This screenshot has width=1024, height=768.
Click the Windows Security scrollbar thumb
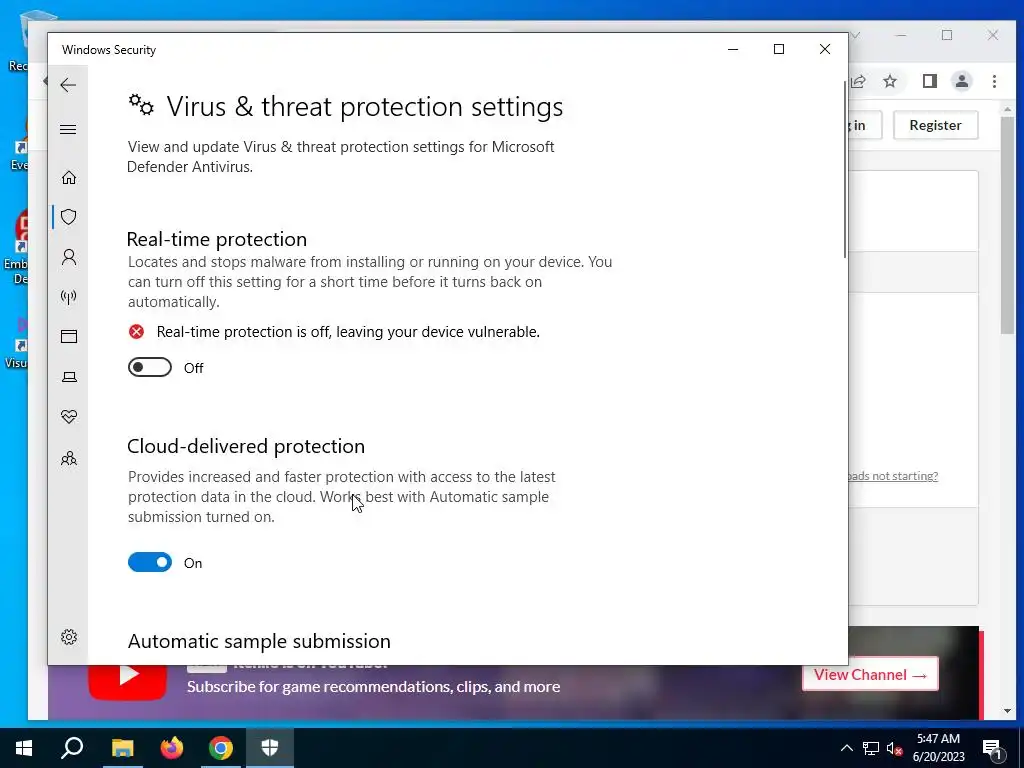(844, 168)
